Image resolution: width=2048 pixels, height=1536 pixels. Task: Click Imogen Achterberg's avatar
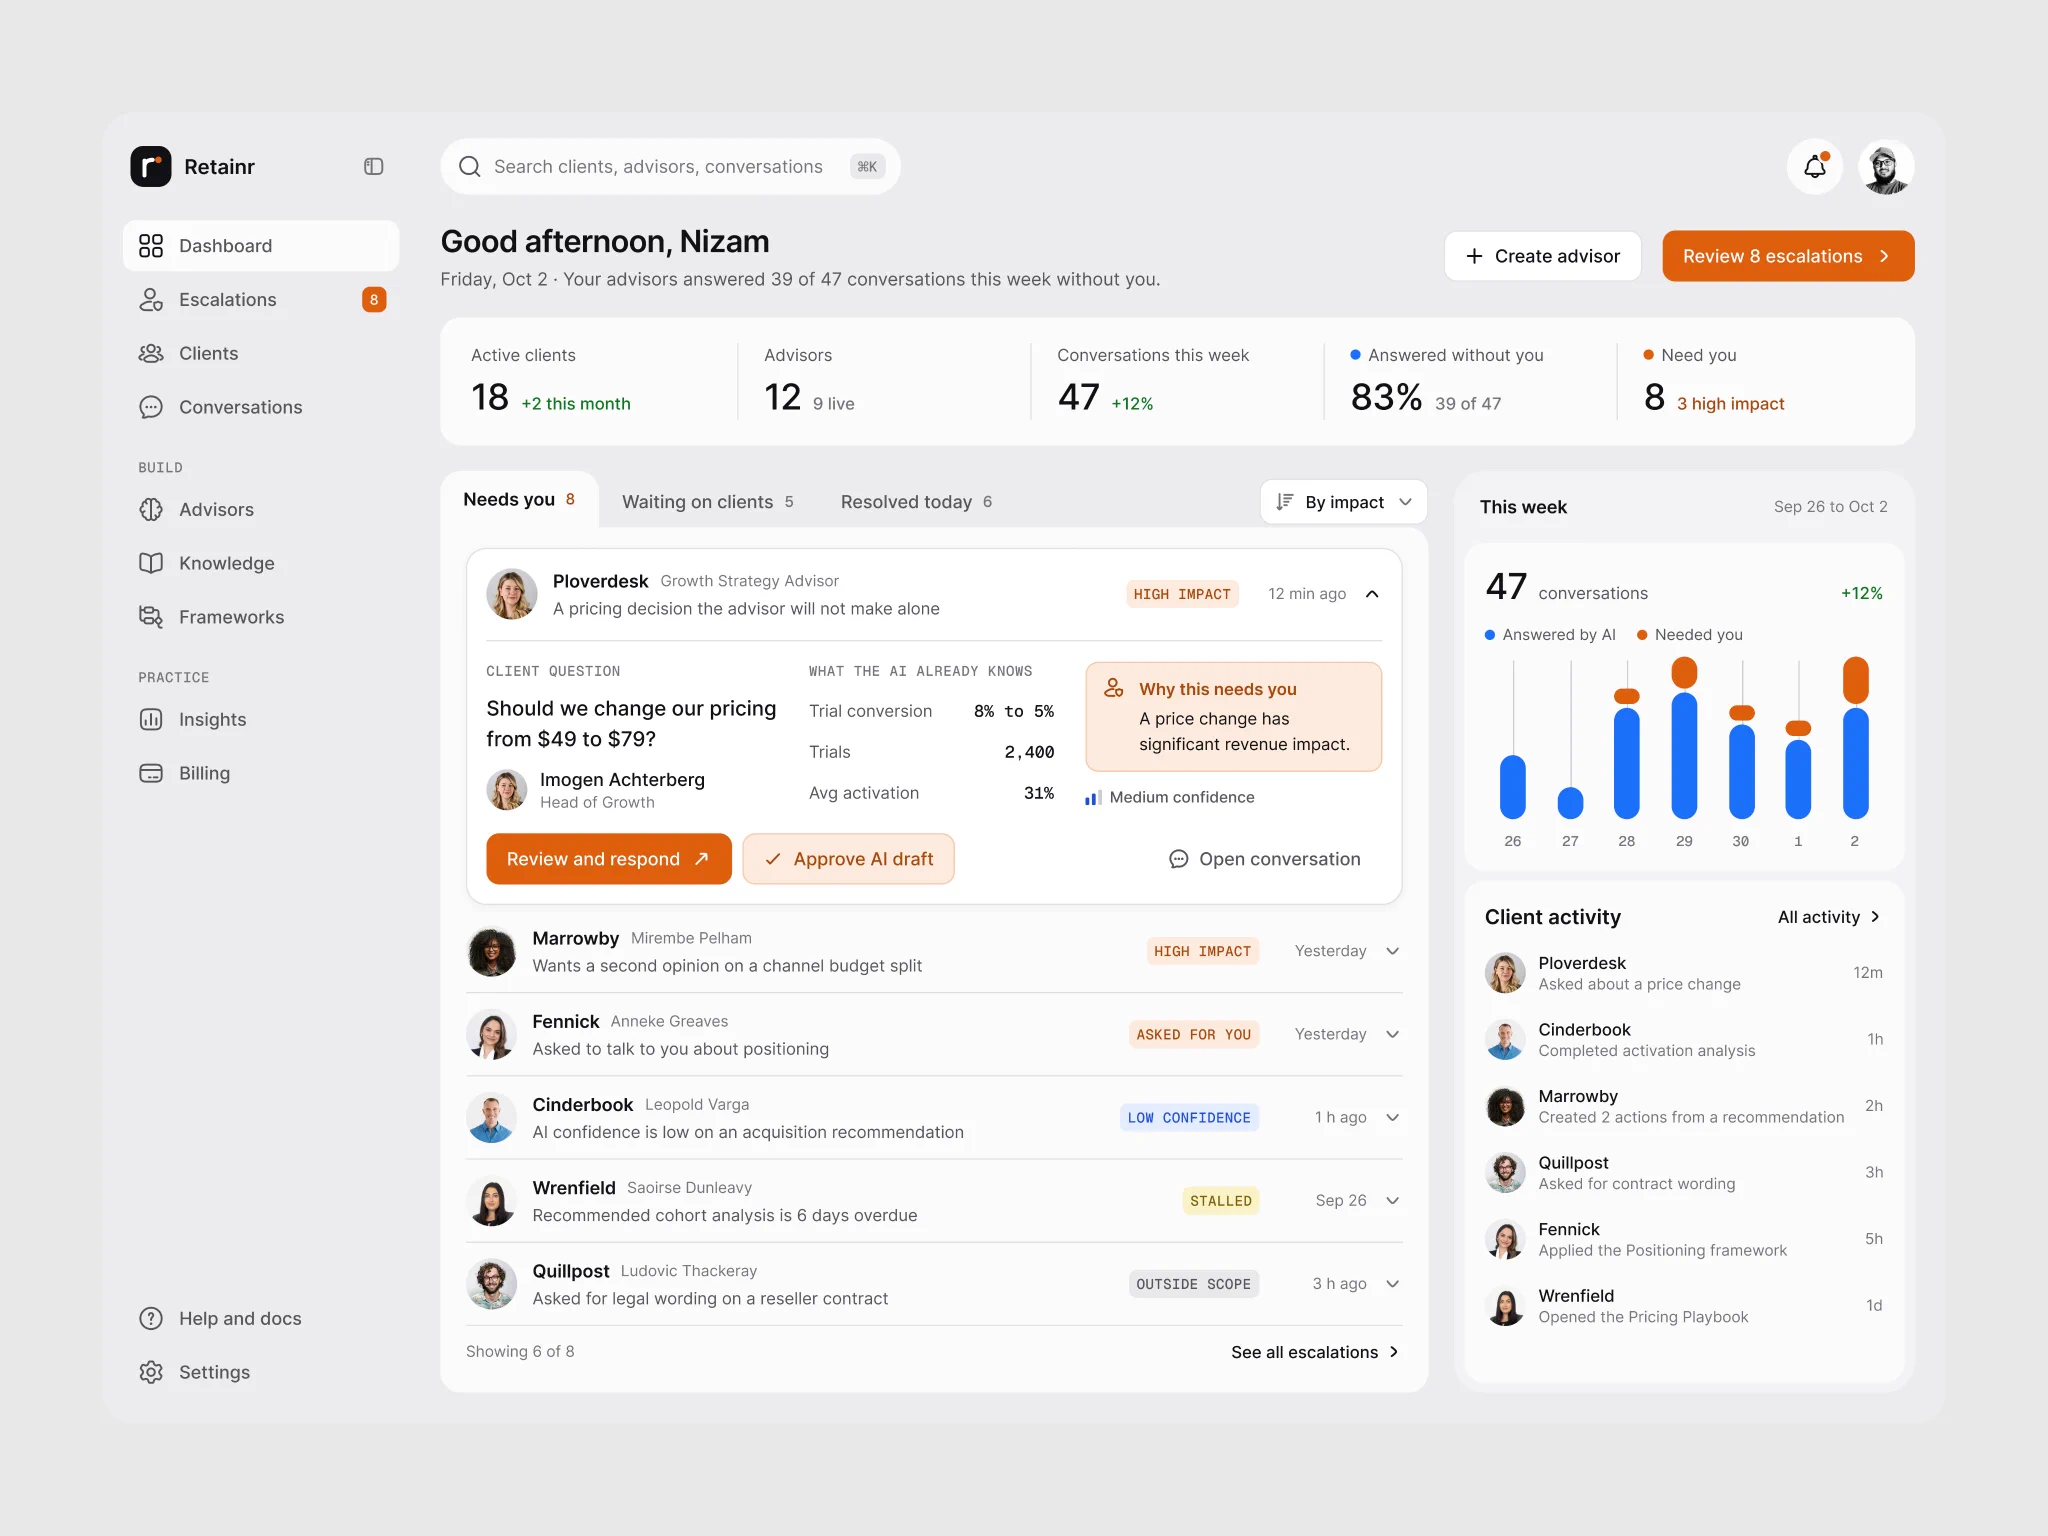(507, 790)
